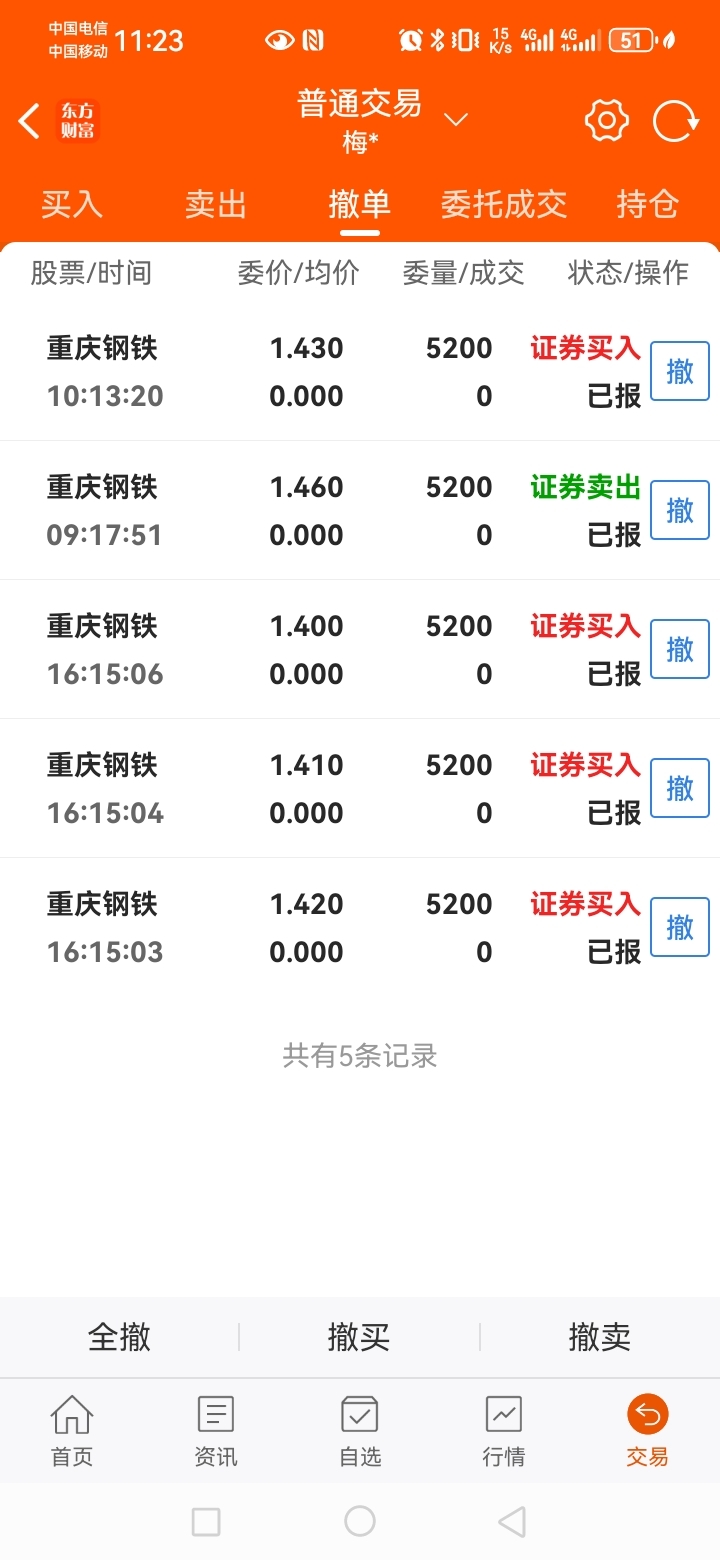
Task: Cancel the 1.460 sell order with 撤
Action: tap(680, 510)
